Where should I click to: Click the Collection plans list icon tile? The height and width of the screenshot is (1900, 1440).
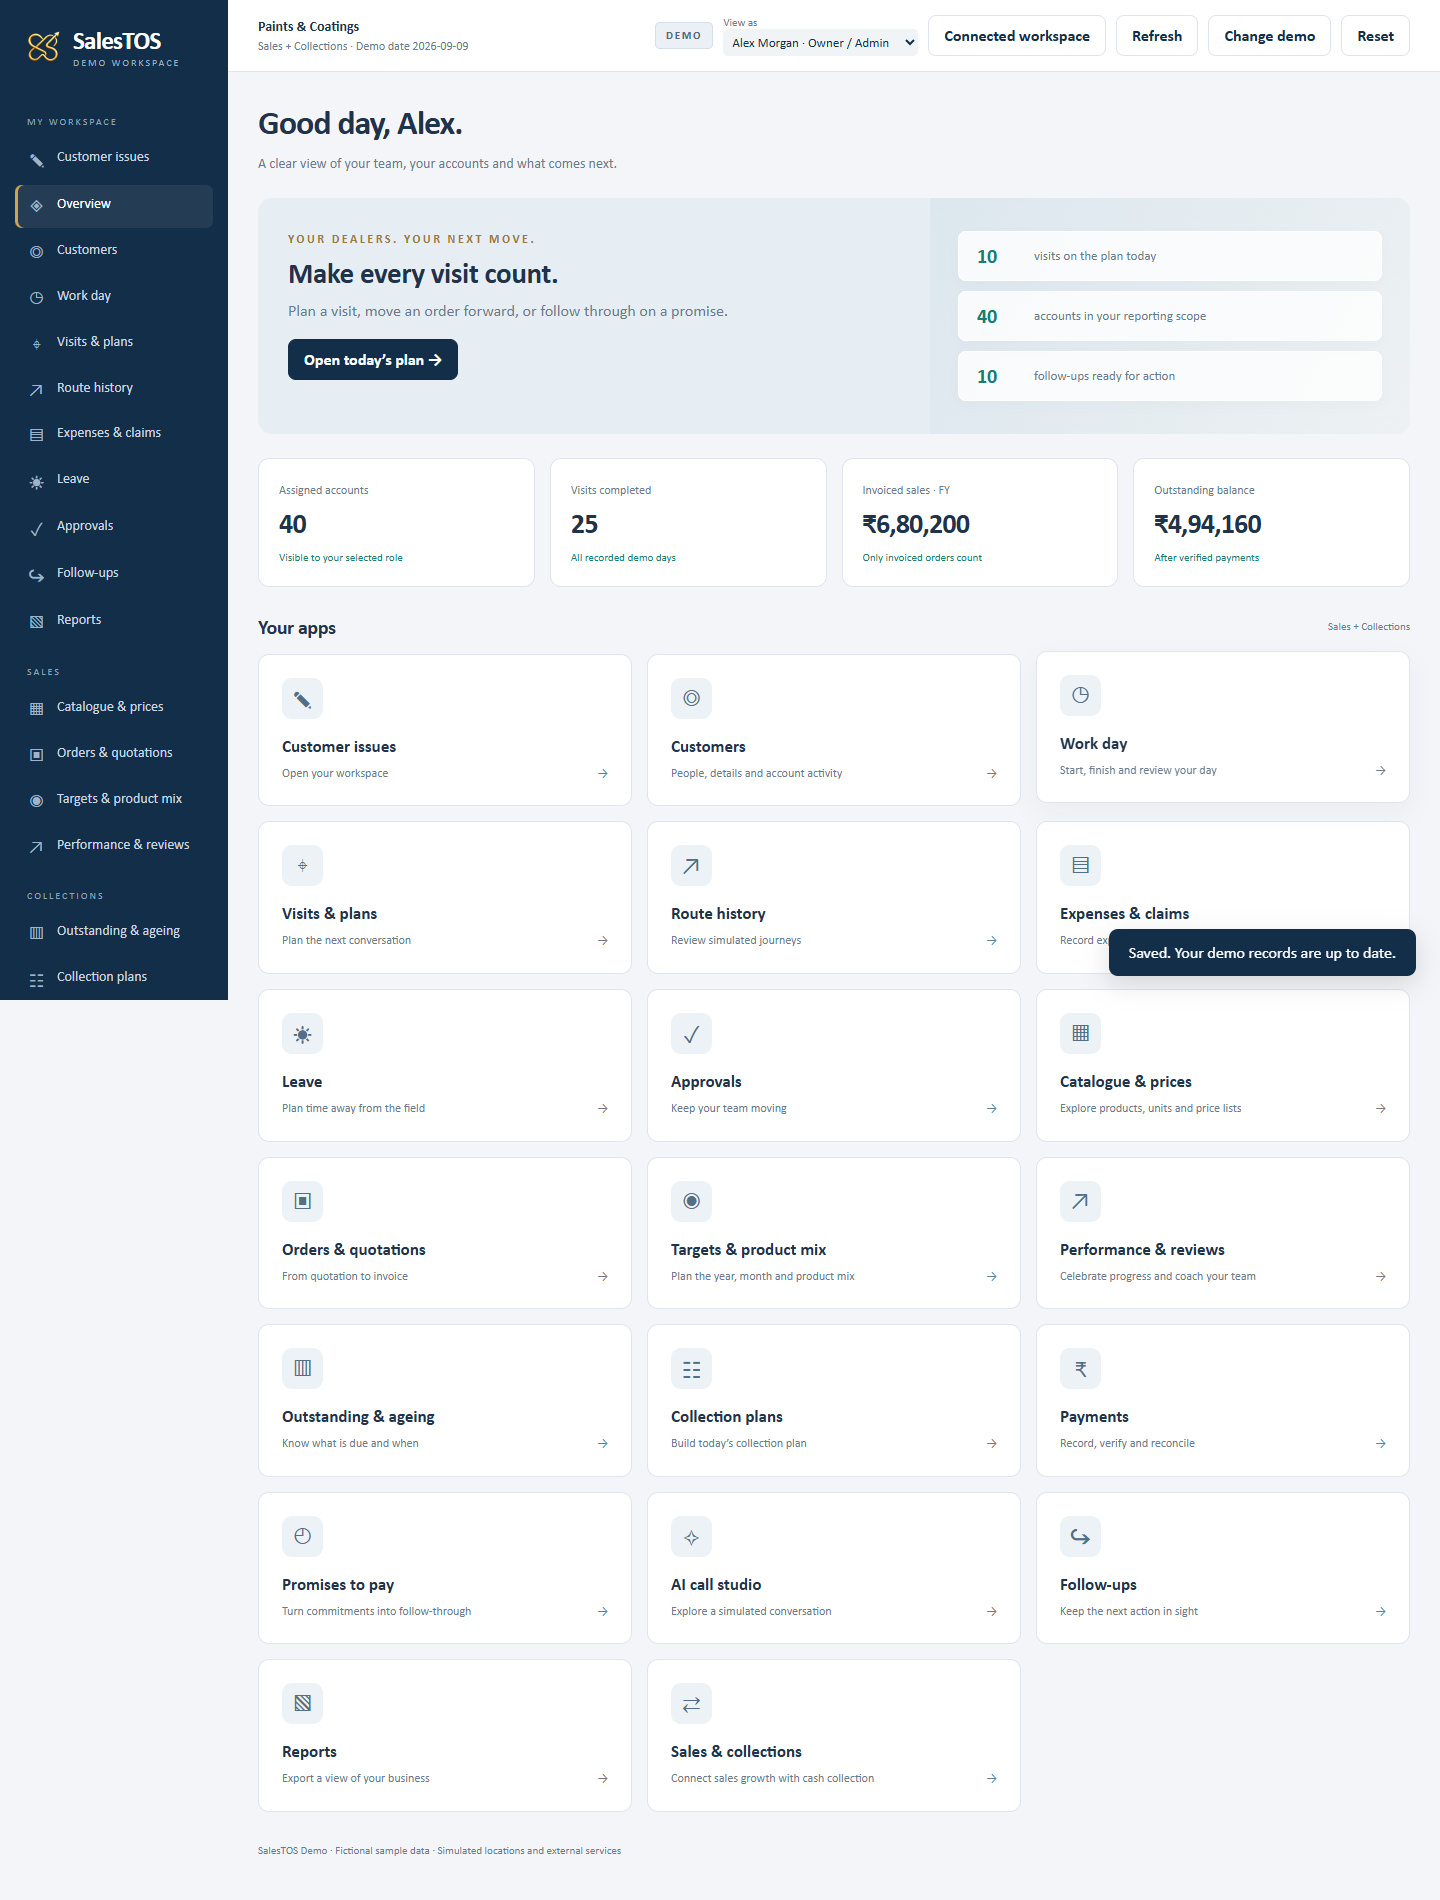(691, 1368)
